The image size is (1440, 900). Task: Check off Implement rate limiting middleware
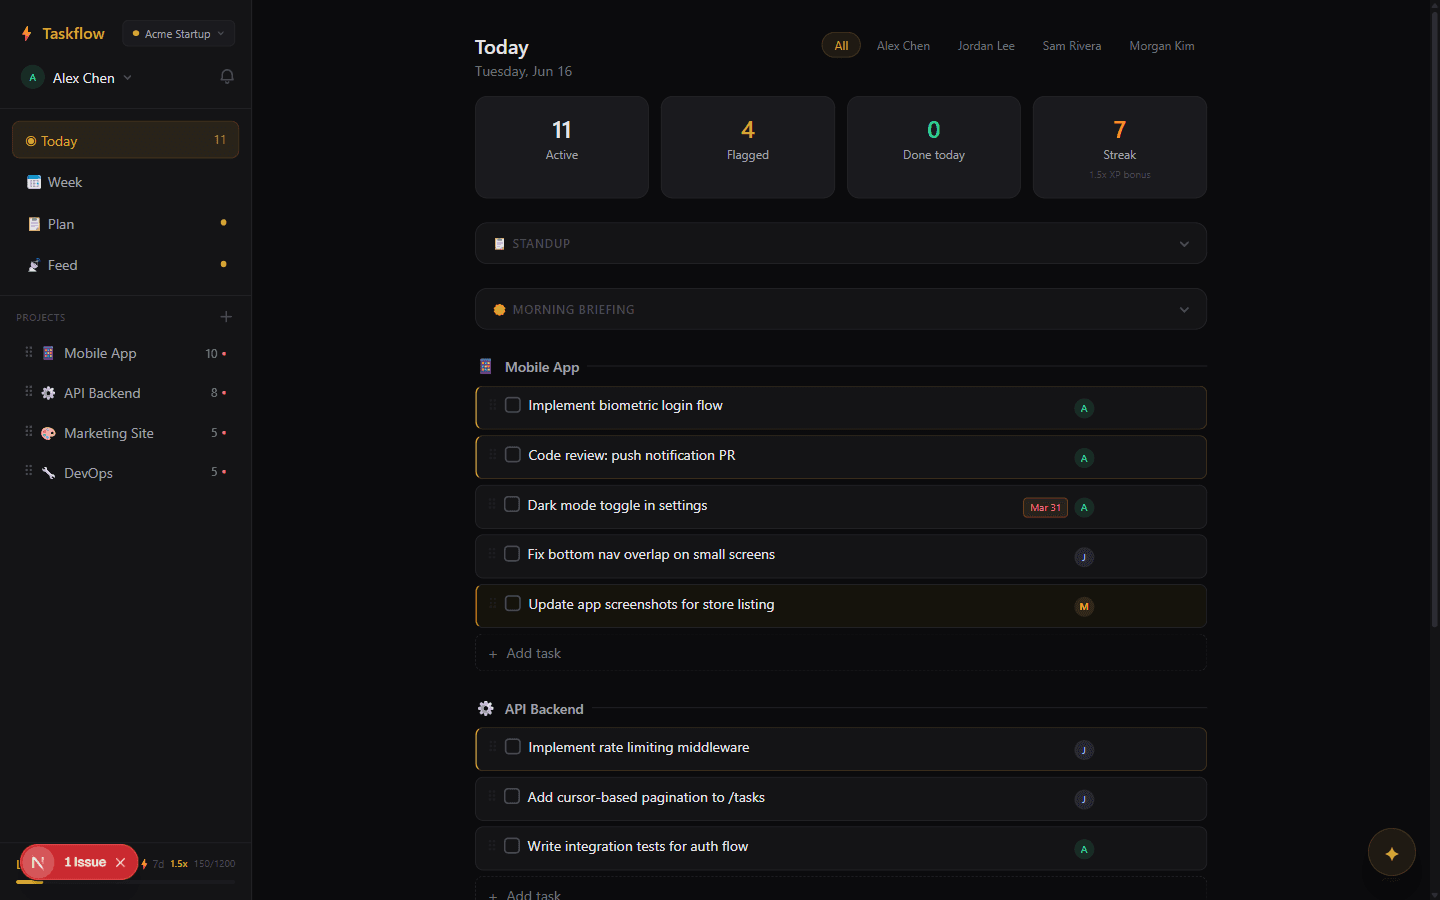[513, 747]
